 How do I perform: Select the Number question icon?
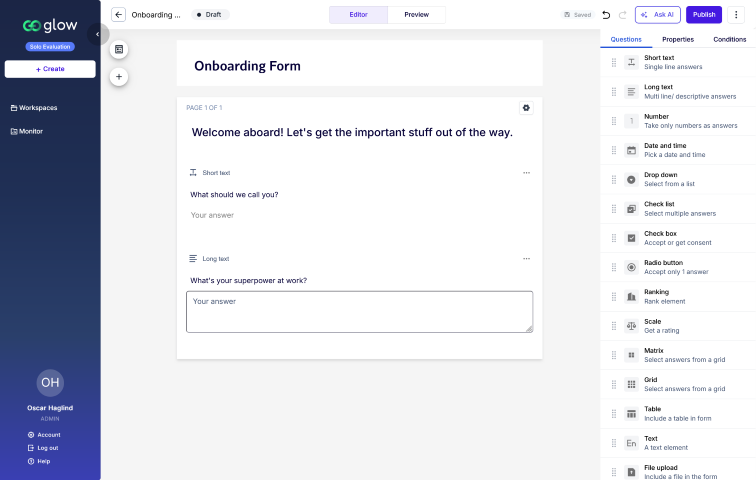pyautogui.click(x=631, y=121)
